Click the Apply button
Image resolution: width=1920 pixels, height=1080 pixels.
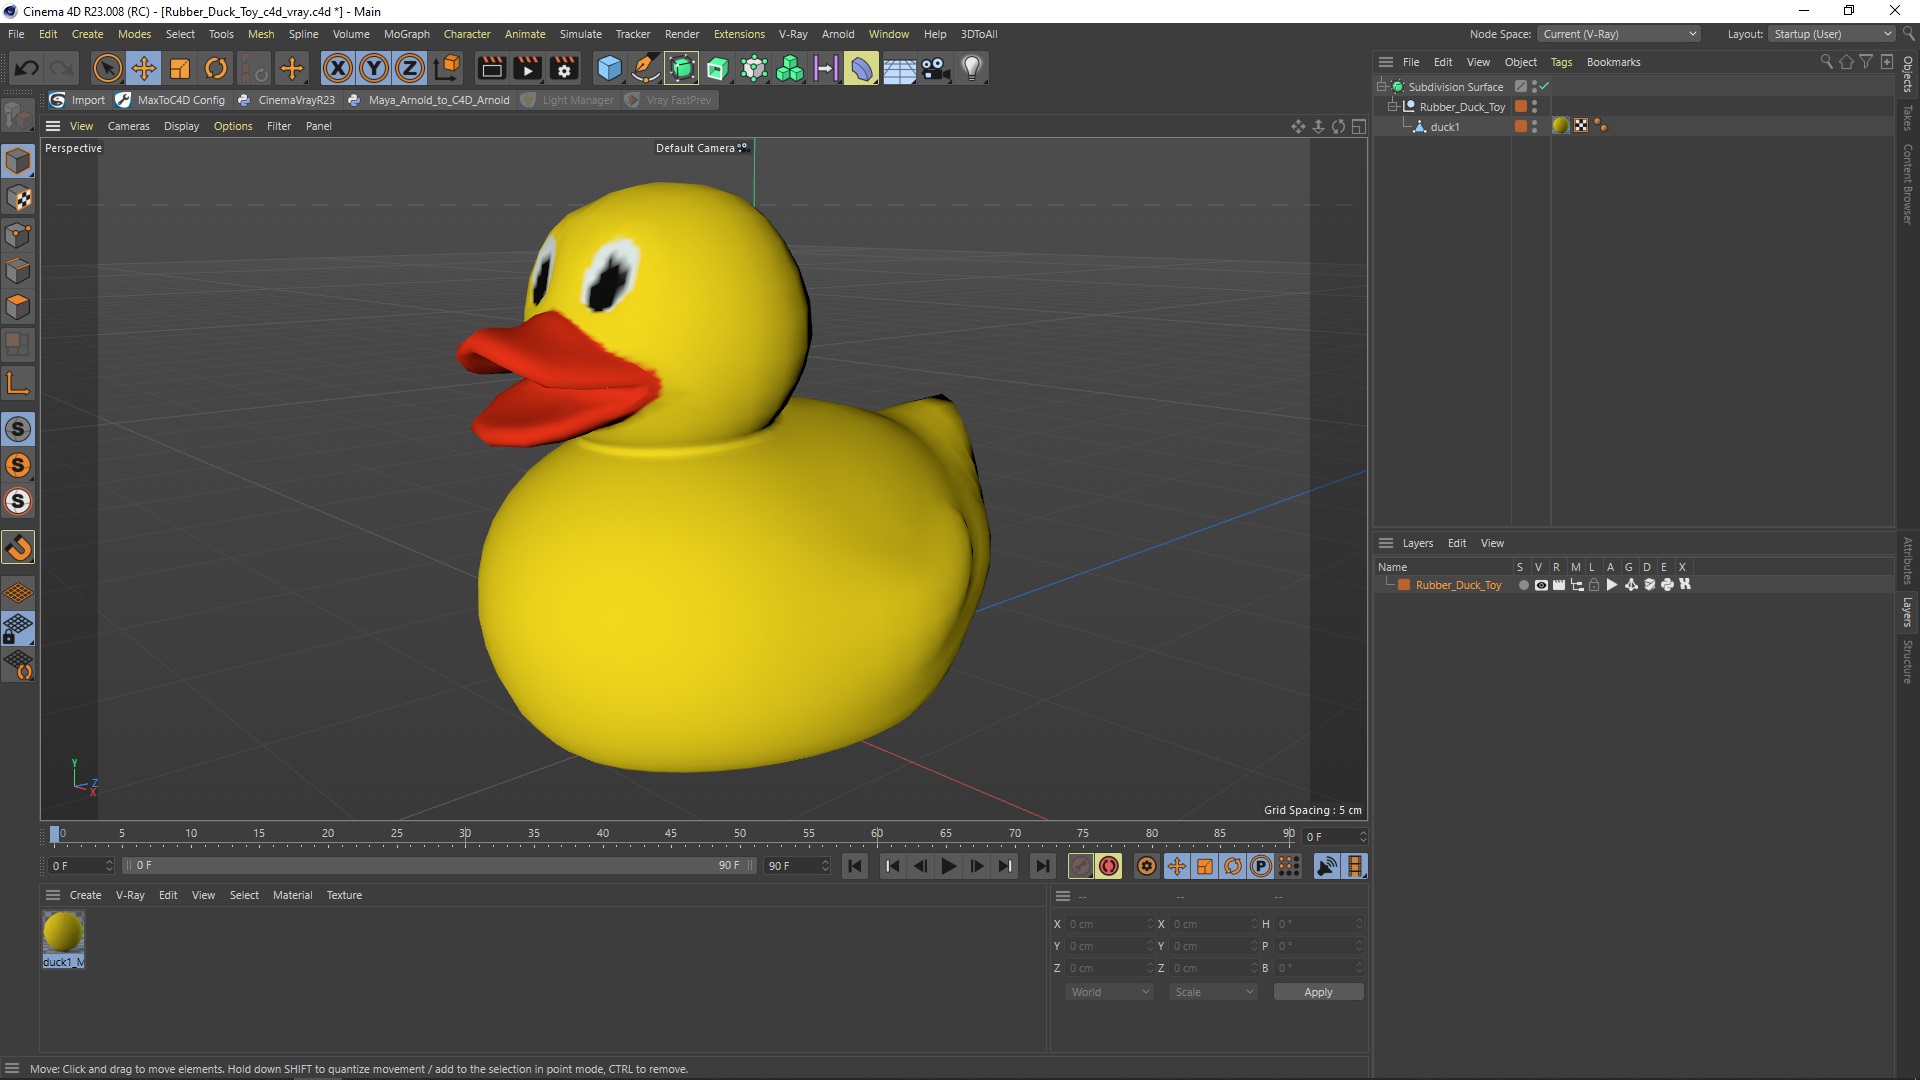[1317, 992]
